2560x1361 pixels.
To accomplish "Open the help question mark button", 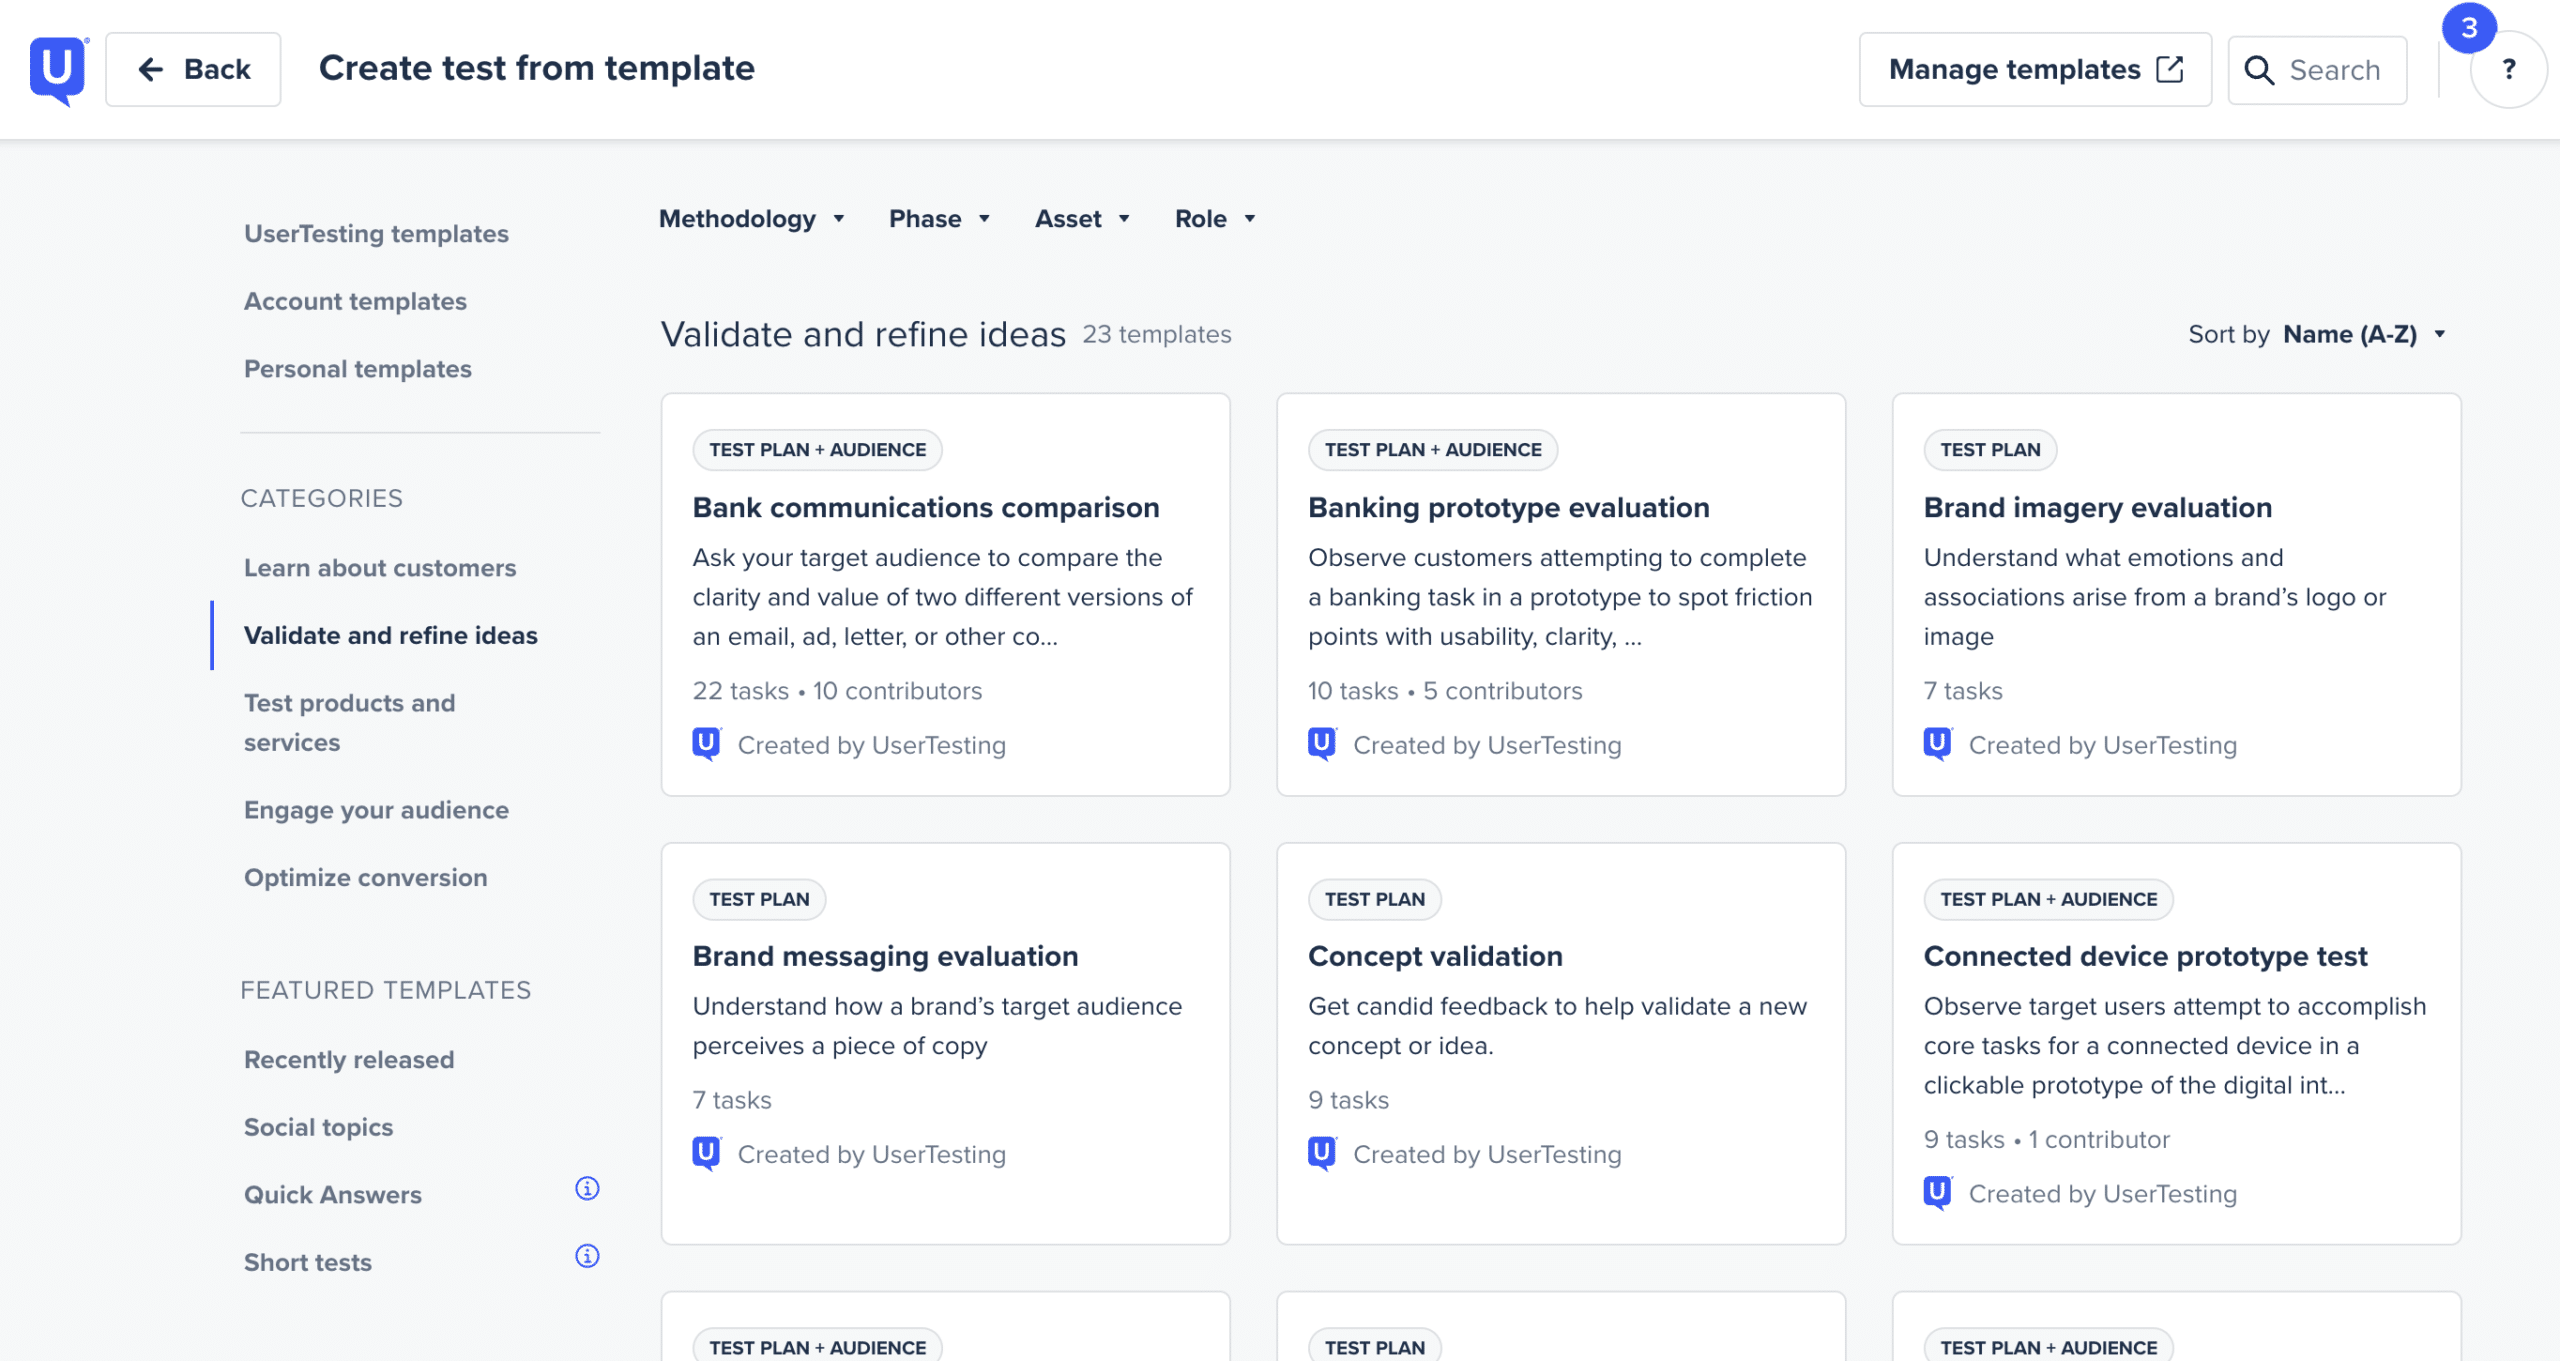I will 2508,69.
